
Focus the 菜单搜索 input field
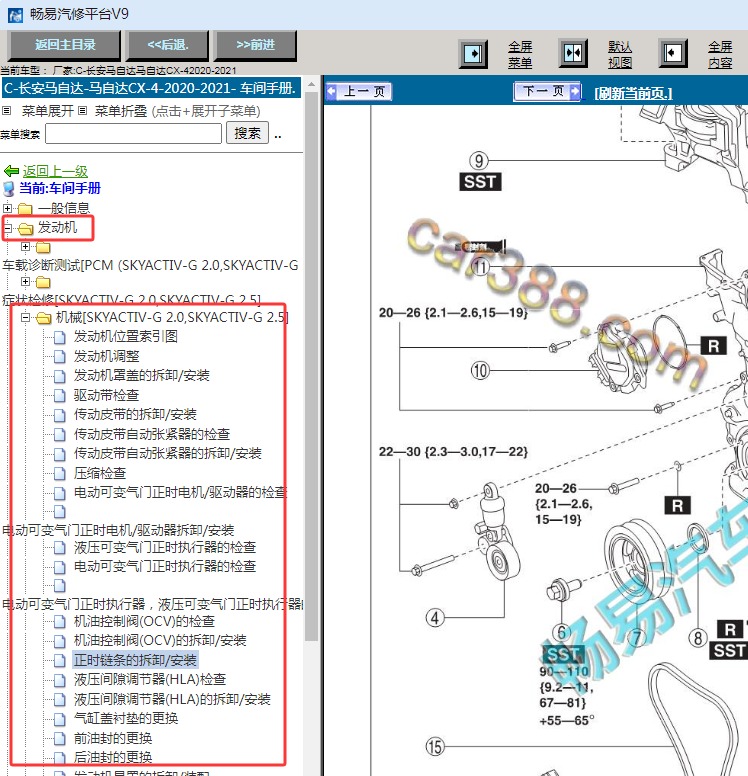pyautogui.click(x=133, y=134)
